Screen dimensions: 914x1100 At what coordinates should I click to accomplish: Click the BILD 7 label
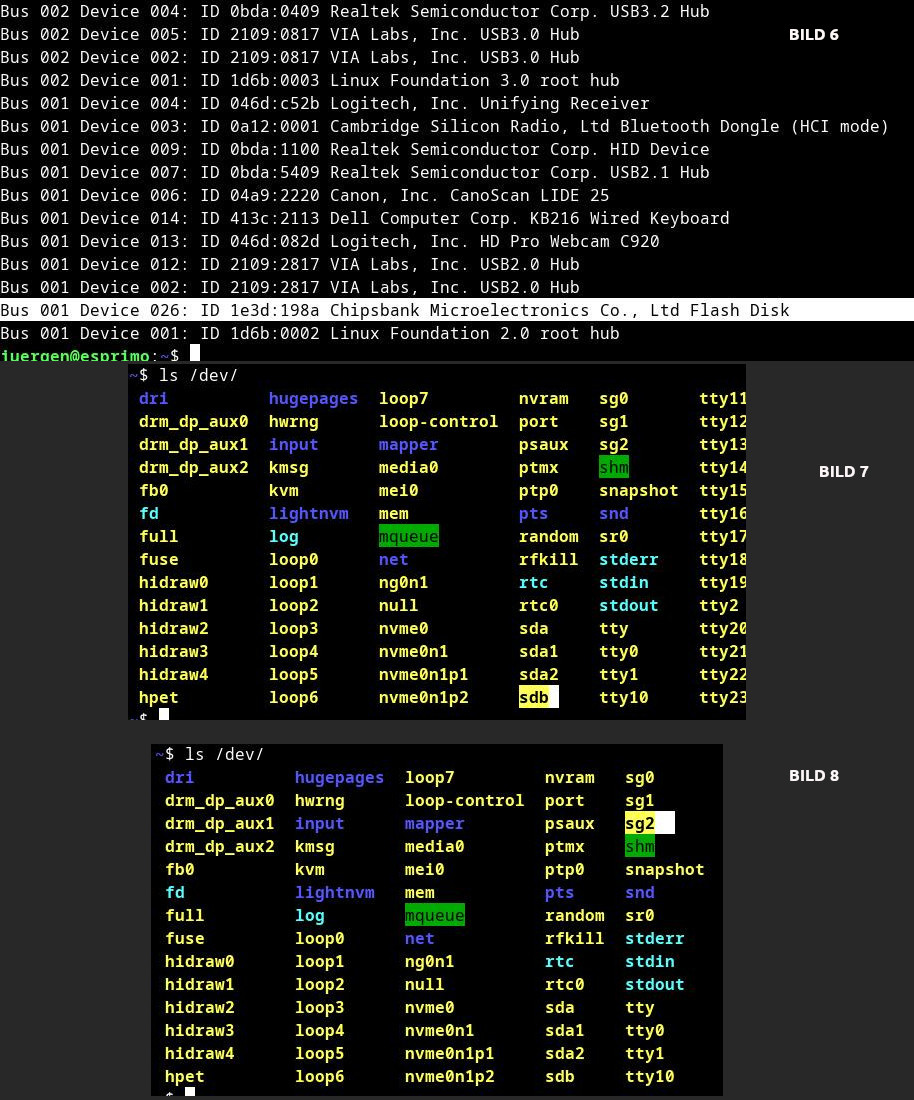tap(843, 472)
